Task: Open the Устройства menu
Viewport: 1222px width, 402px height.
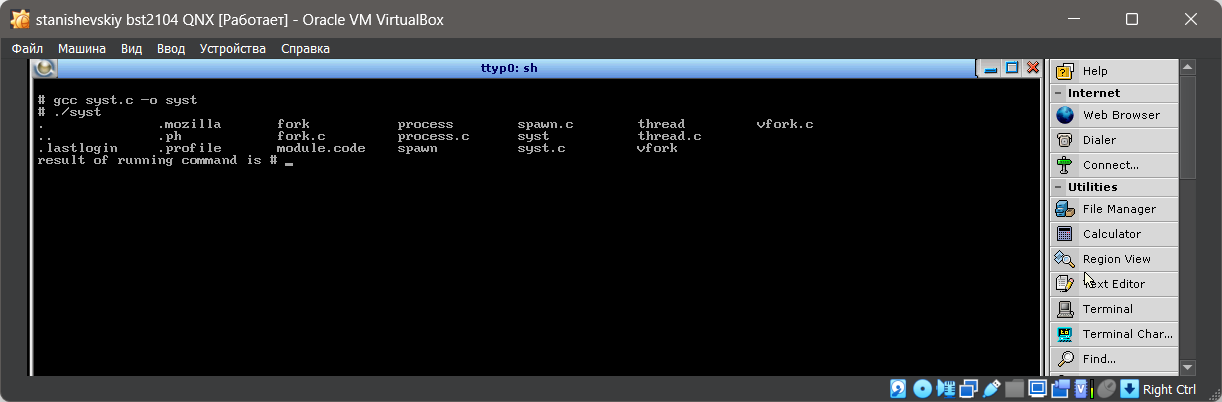Action: (x=233, y=48)
